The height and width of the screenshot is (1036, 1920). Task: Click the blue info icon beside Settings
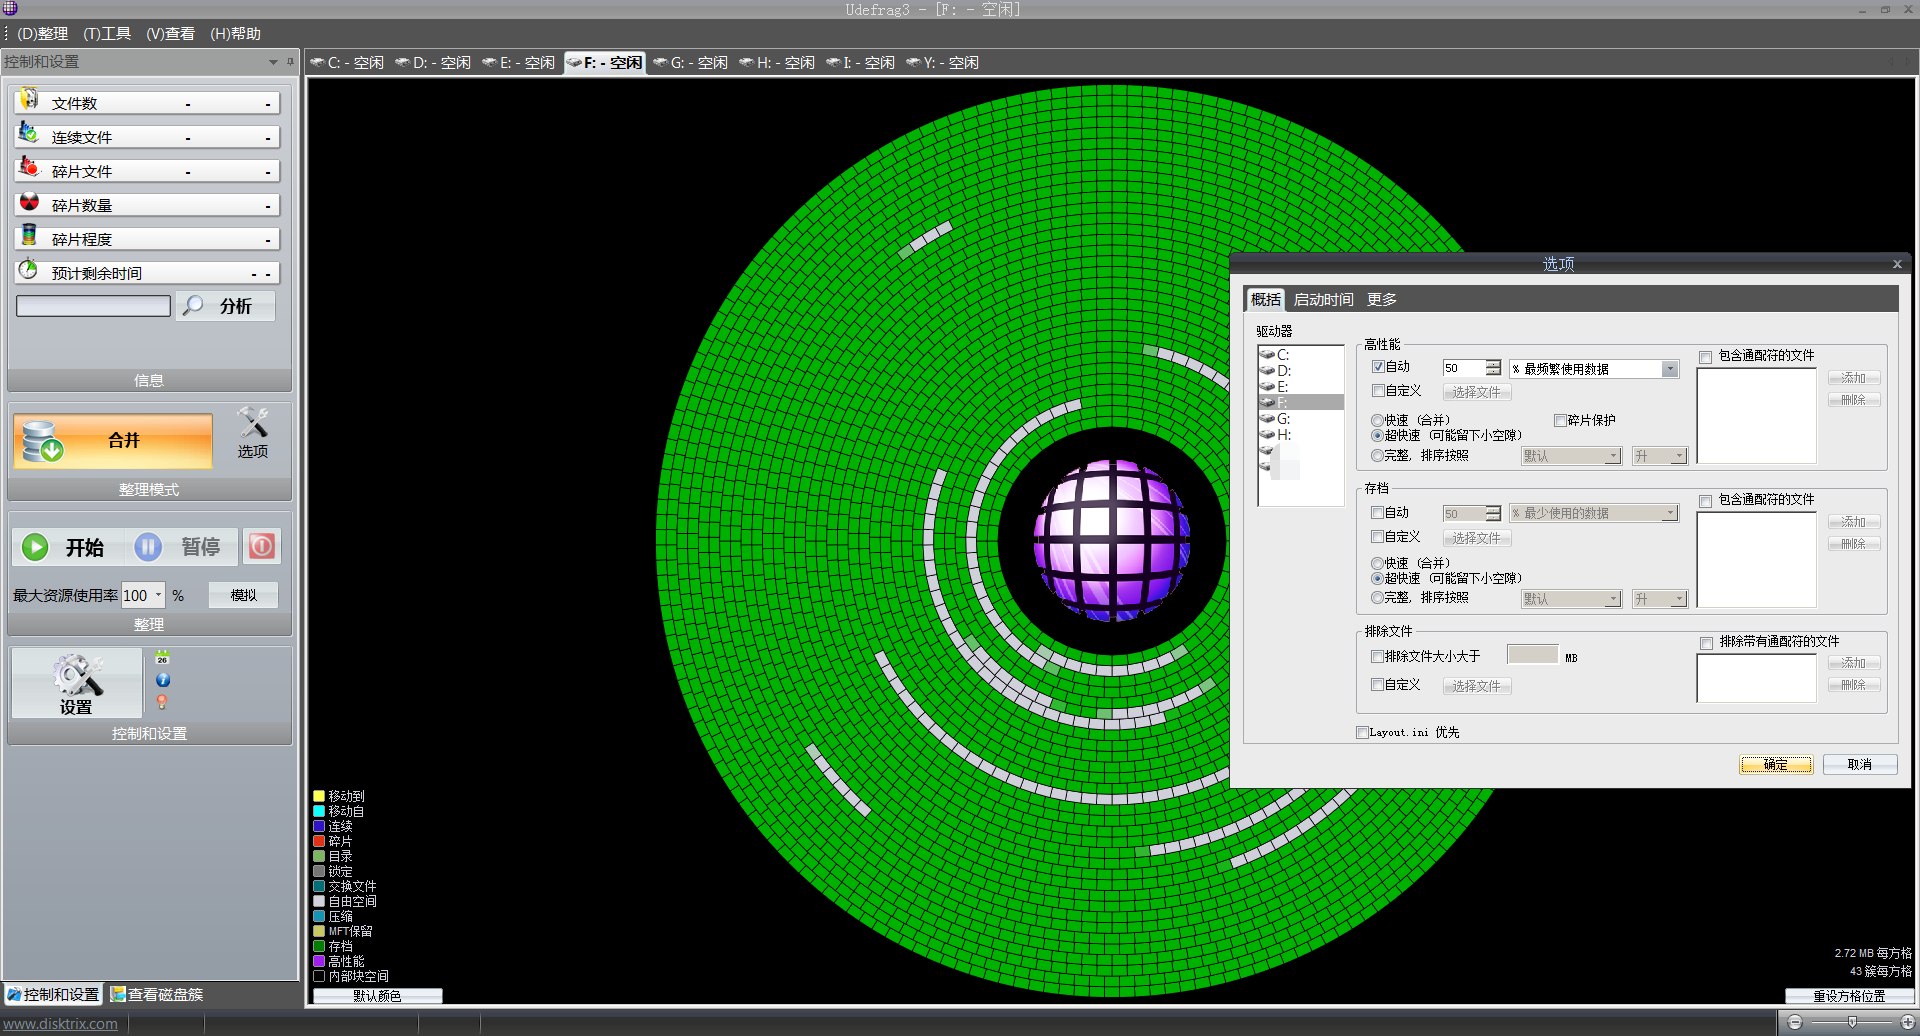[163, 680]
